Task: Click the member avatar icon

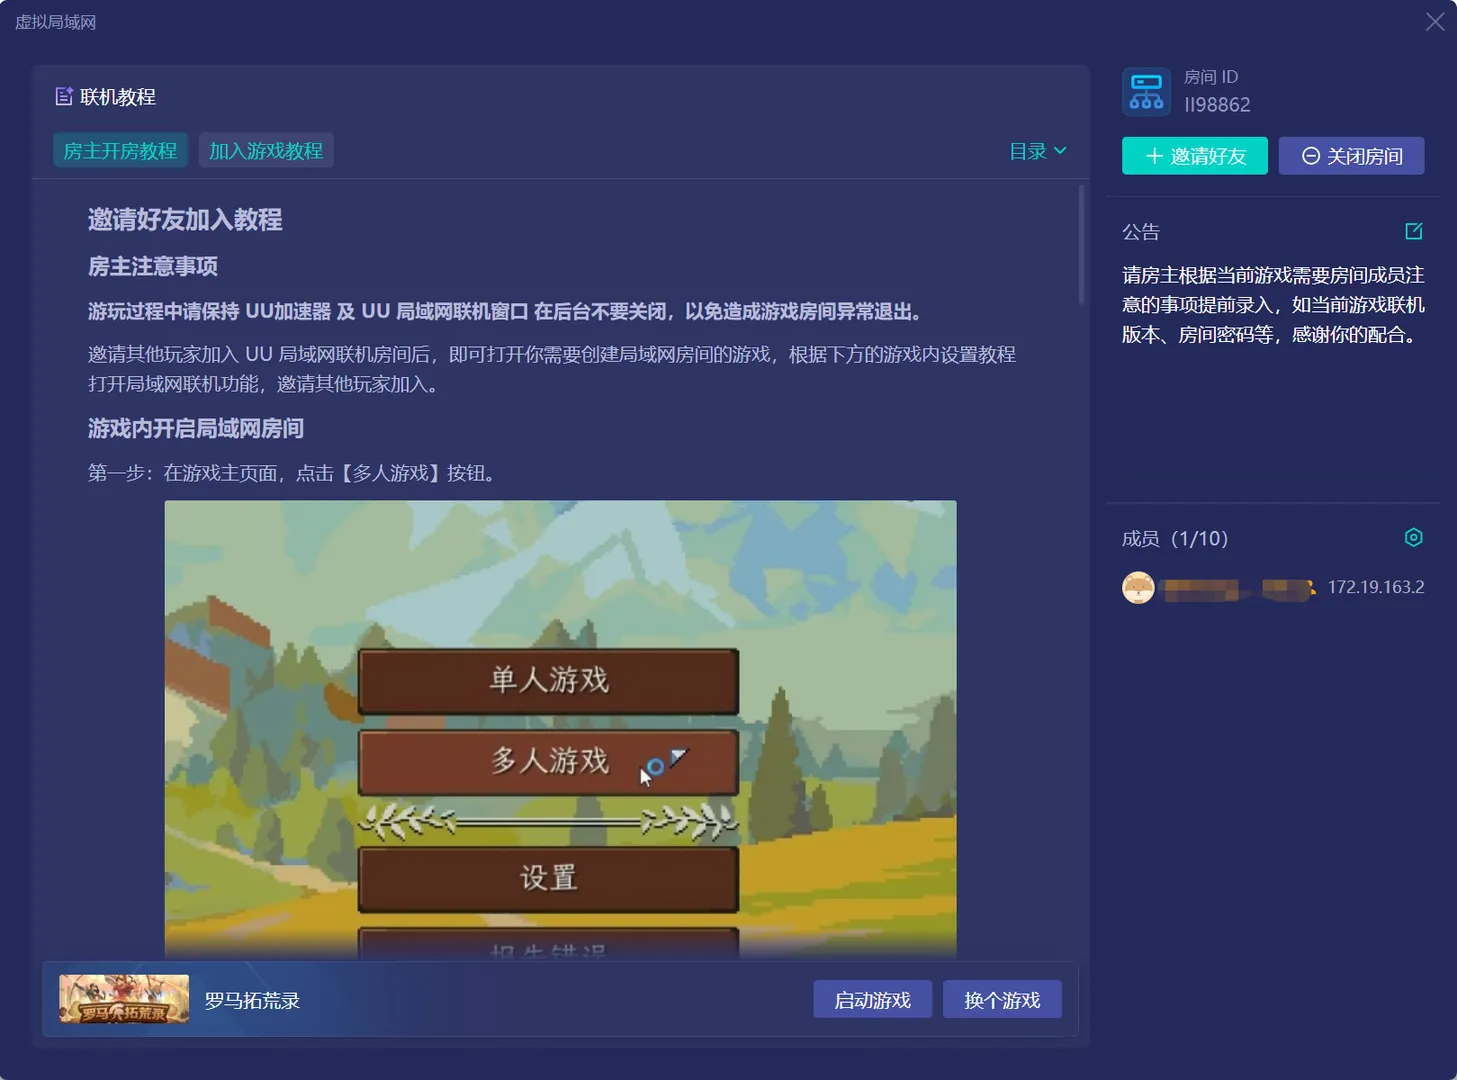Action: pos(1138,587)
